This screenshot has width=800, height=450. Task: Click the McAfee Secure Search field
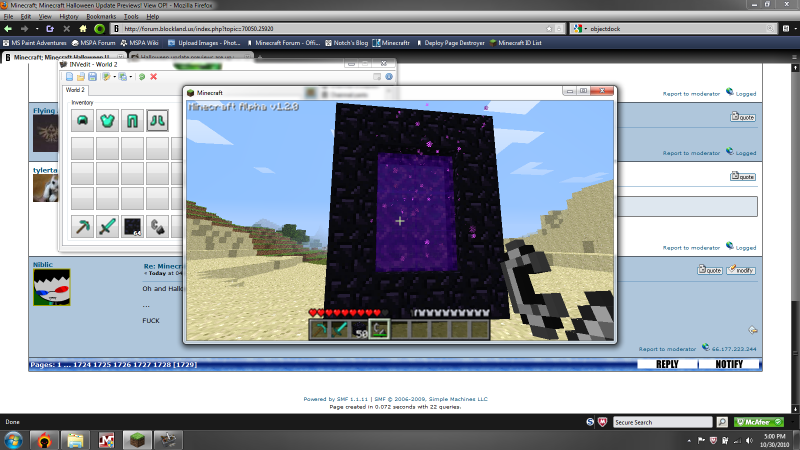pos(662,422)
